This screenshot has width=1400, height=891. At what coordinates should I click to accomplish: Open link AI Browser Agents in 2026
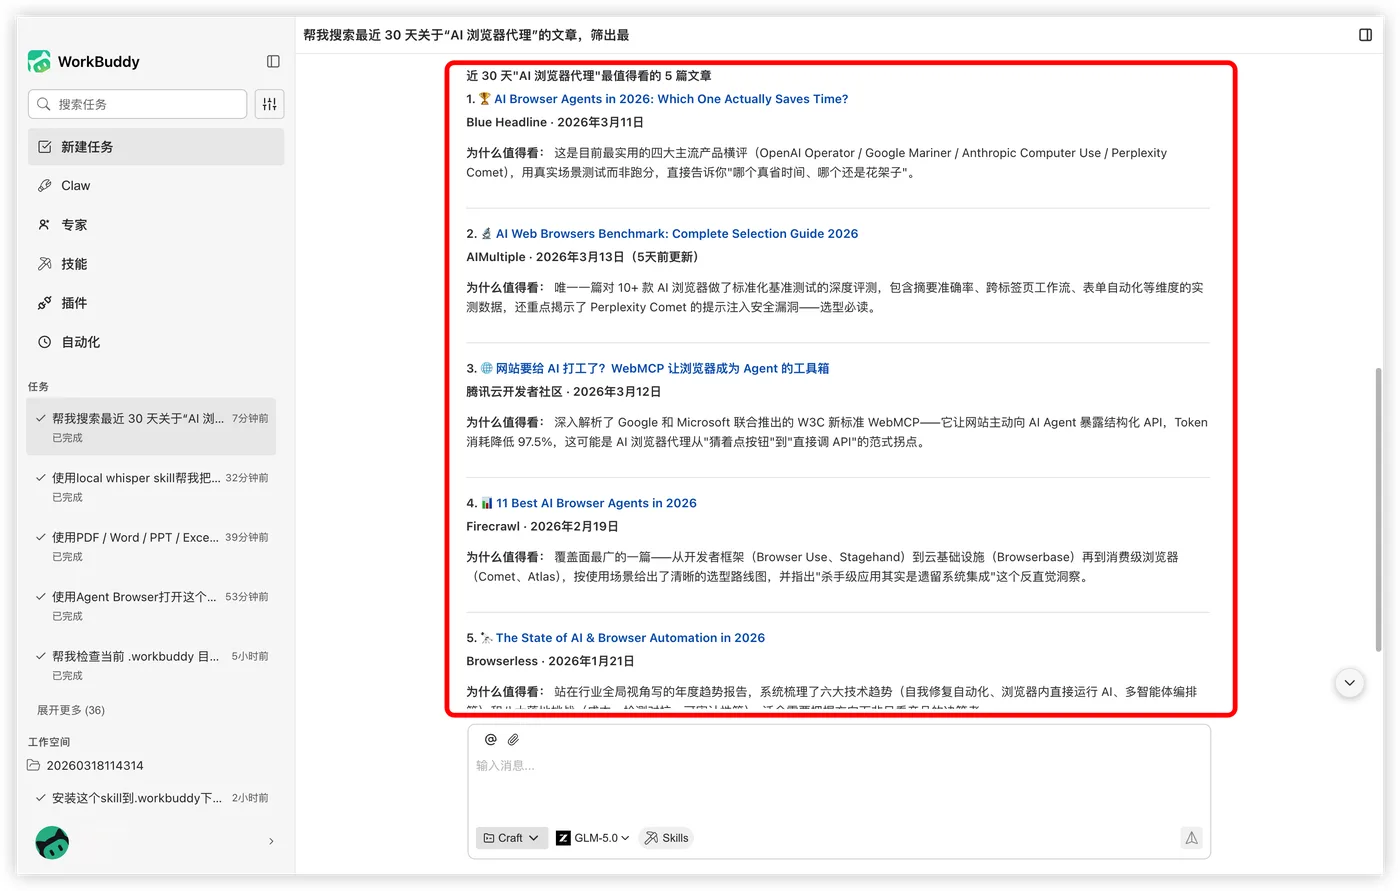[x=671, y=99]
